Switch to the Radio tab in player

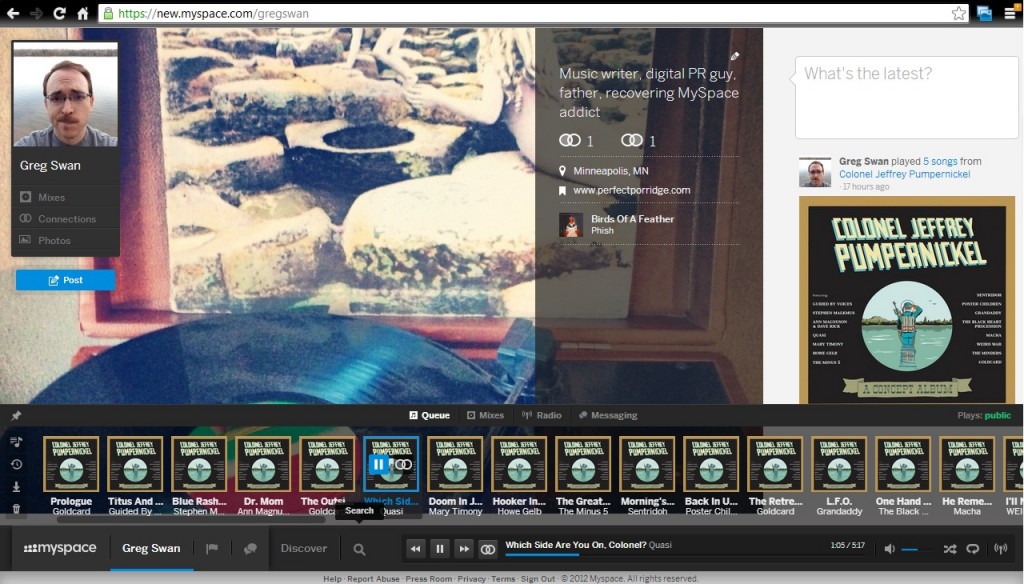click(x=542, y=415)
